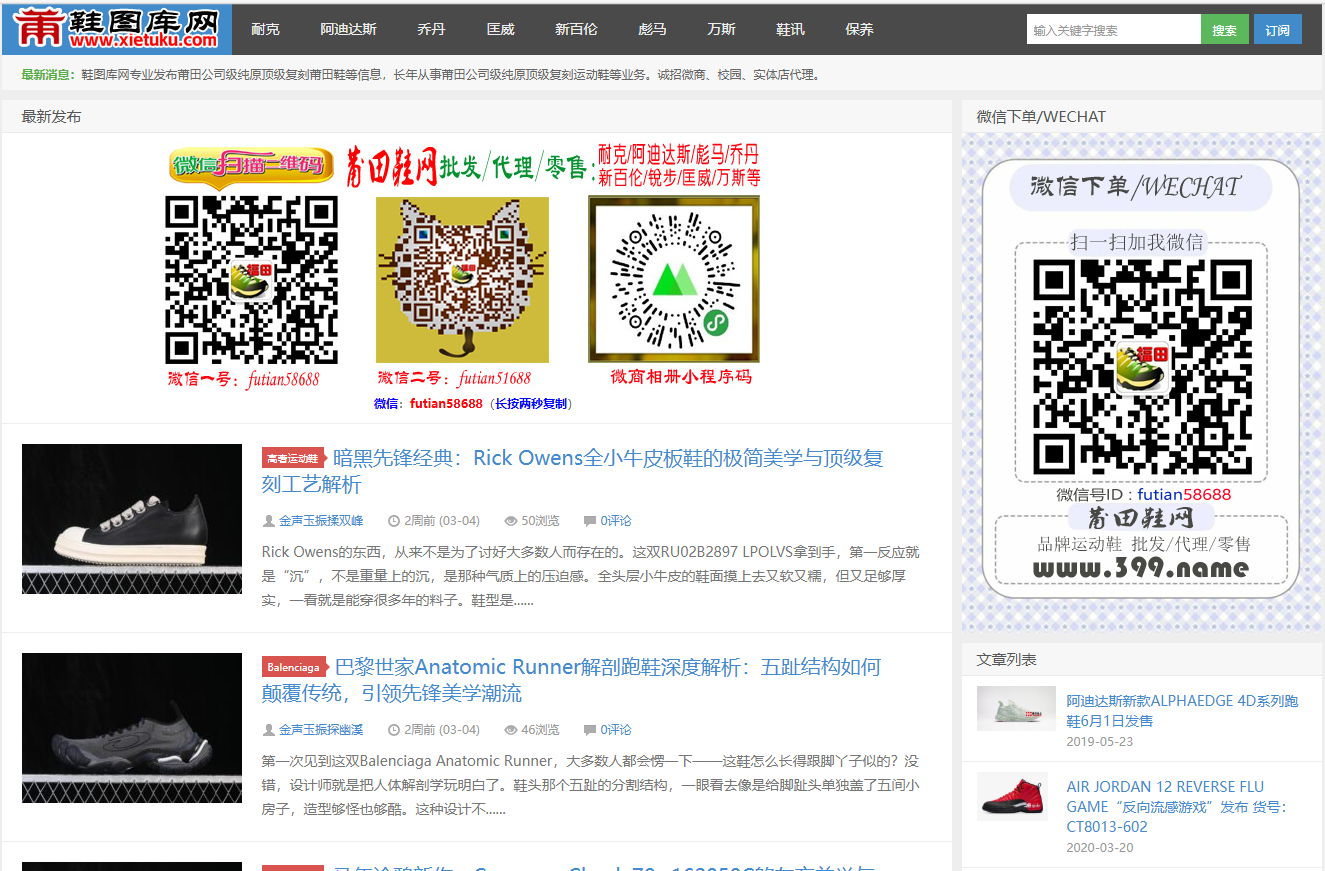Screen dimensions: 1325x871
Task: Go to the 鞋讯 navigation section
Action: 790,30
